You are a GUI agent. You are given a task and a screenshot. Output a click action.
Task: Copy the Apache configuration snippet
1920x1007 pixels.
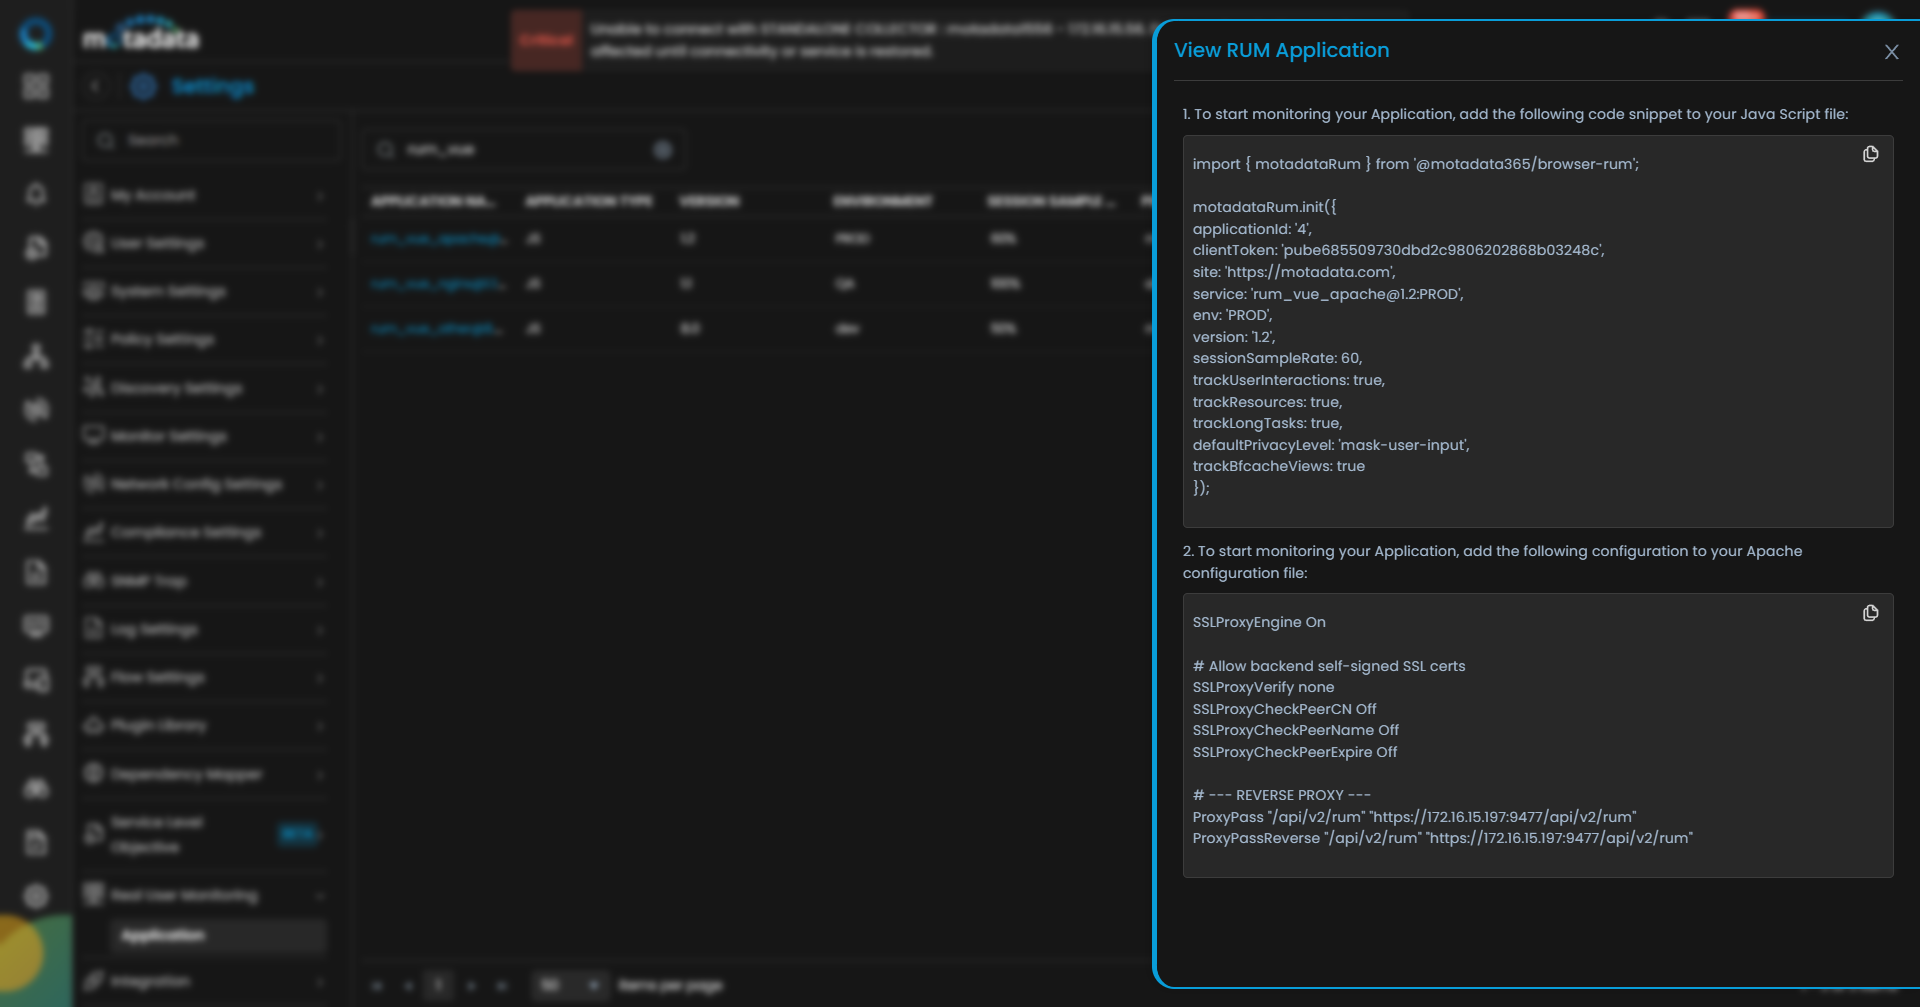[1870, 613]
